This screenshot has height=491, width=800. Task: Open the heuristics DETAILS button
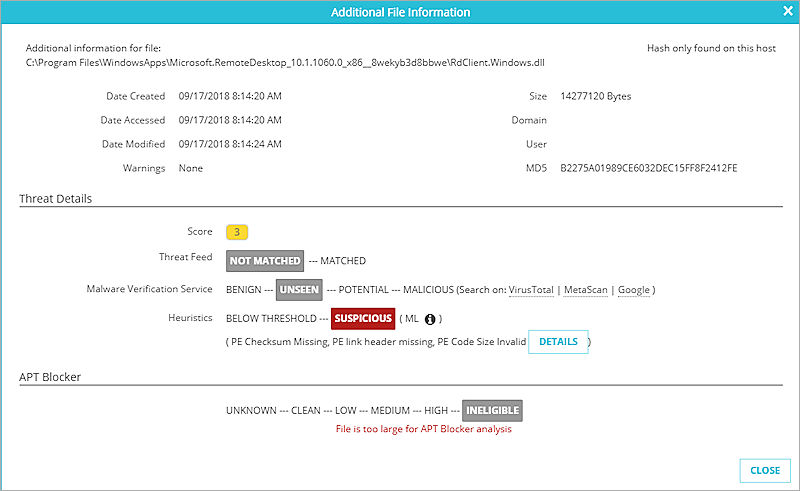tap(558, 341)
